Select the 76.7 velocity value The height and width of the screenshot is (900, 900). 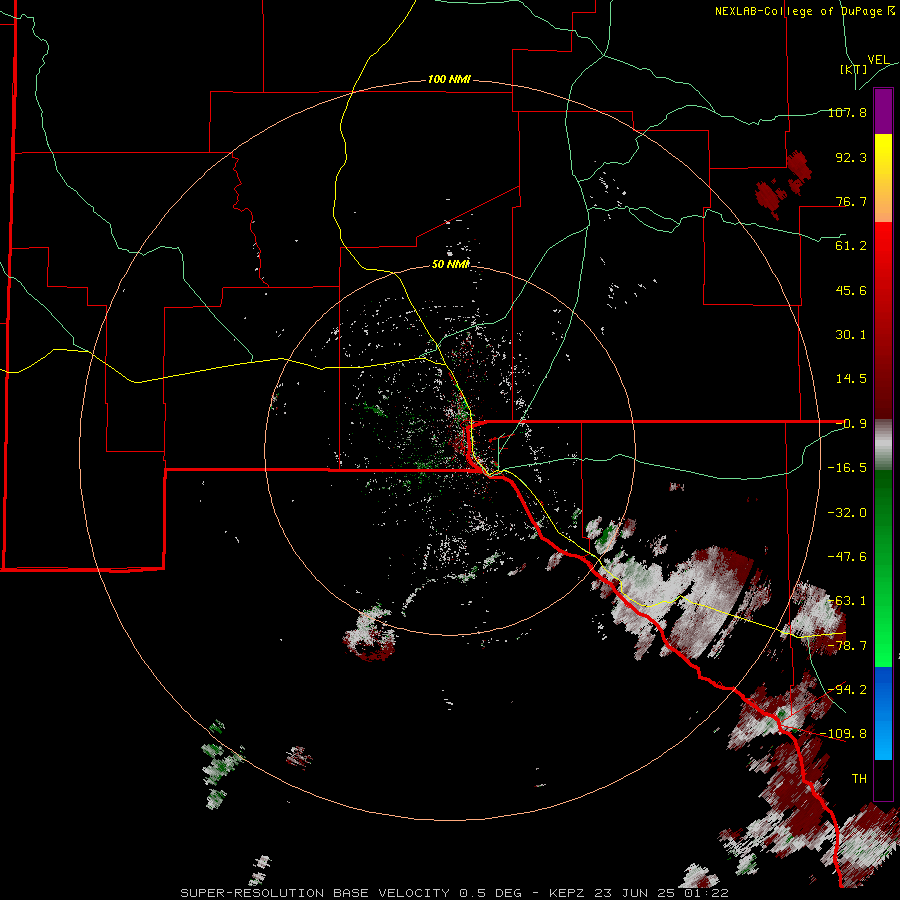[851, 201]
